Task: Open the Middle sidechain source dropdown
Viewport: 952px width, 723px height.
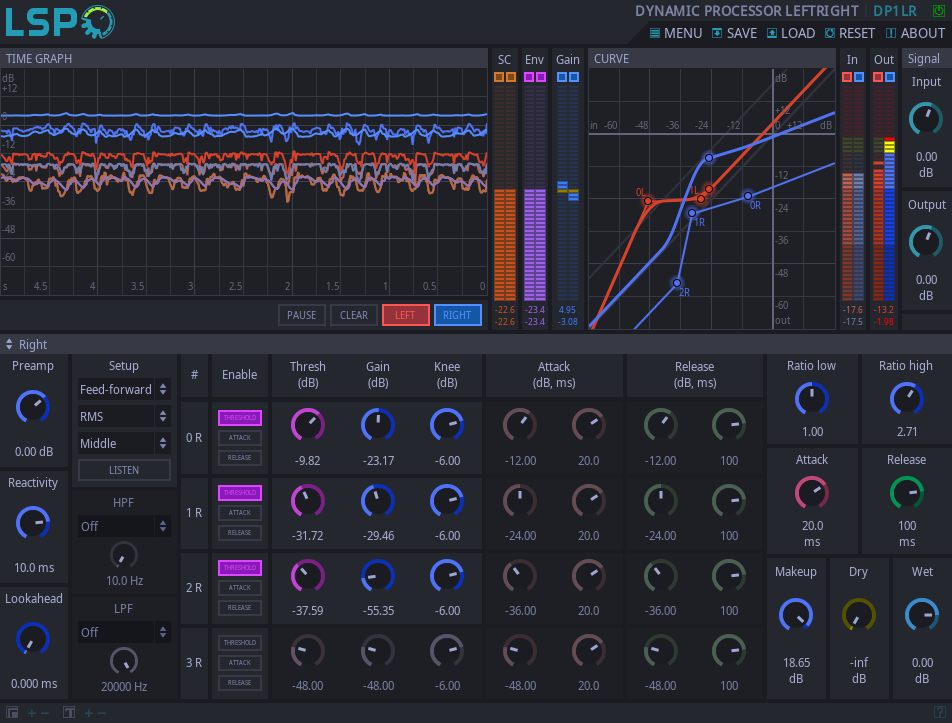Action: pyautogui.click(x=124, y=443)
